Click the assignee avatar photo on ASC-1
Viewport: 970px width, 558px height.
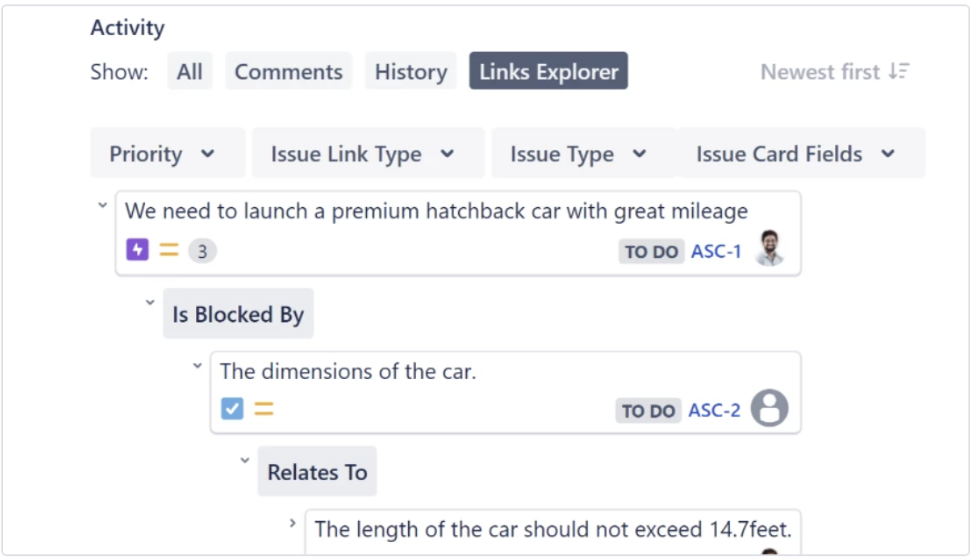[x=770, y=248]
